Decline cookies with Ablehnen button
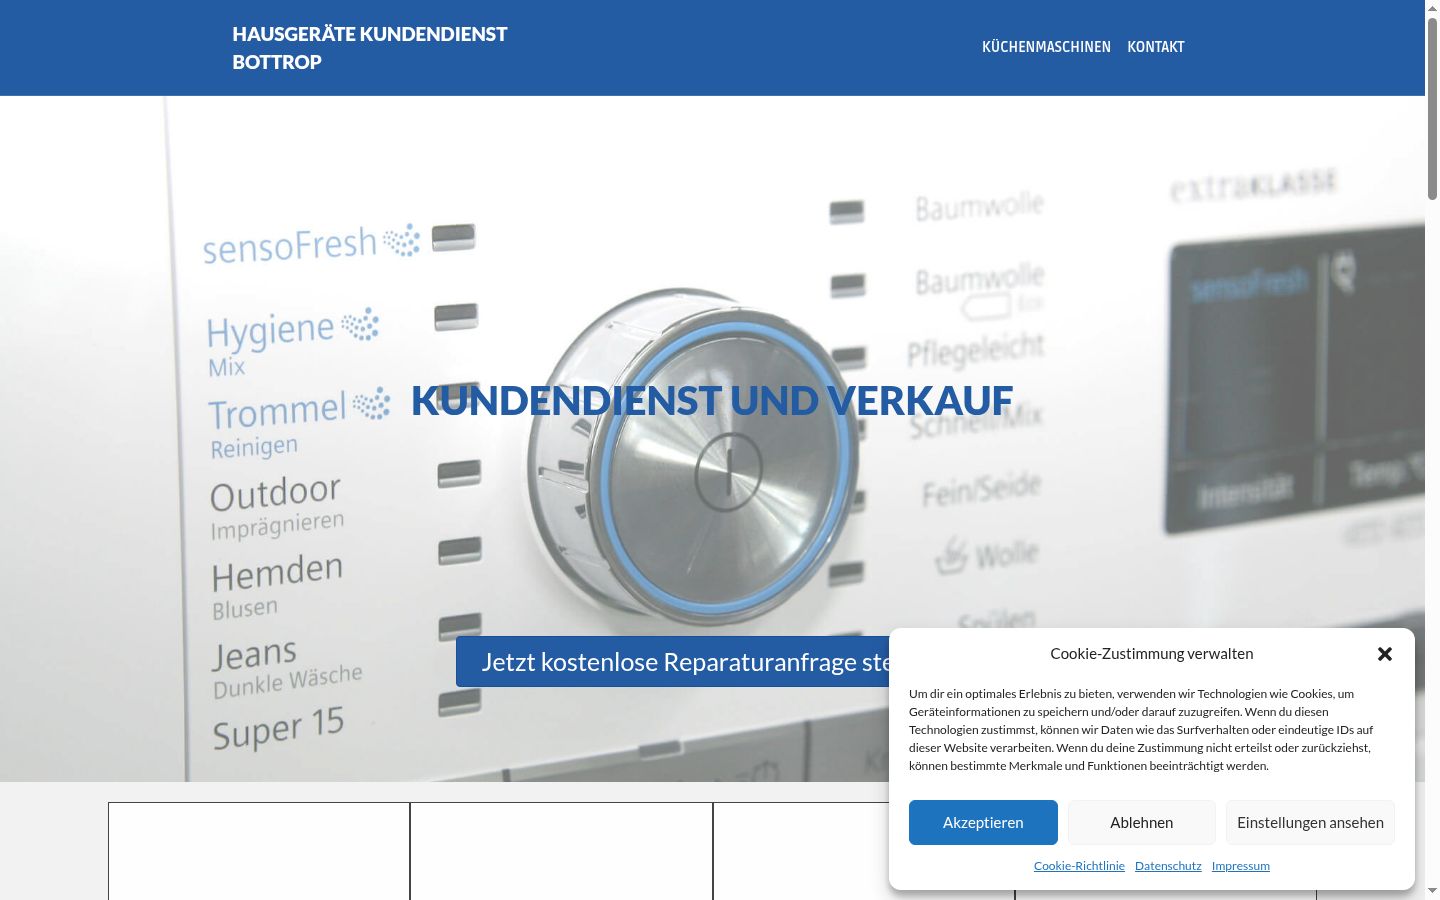This screenshot has width=1440, height=900. coord(1141,822)
